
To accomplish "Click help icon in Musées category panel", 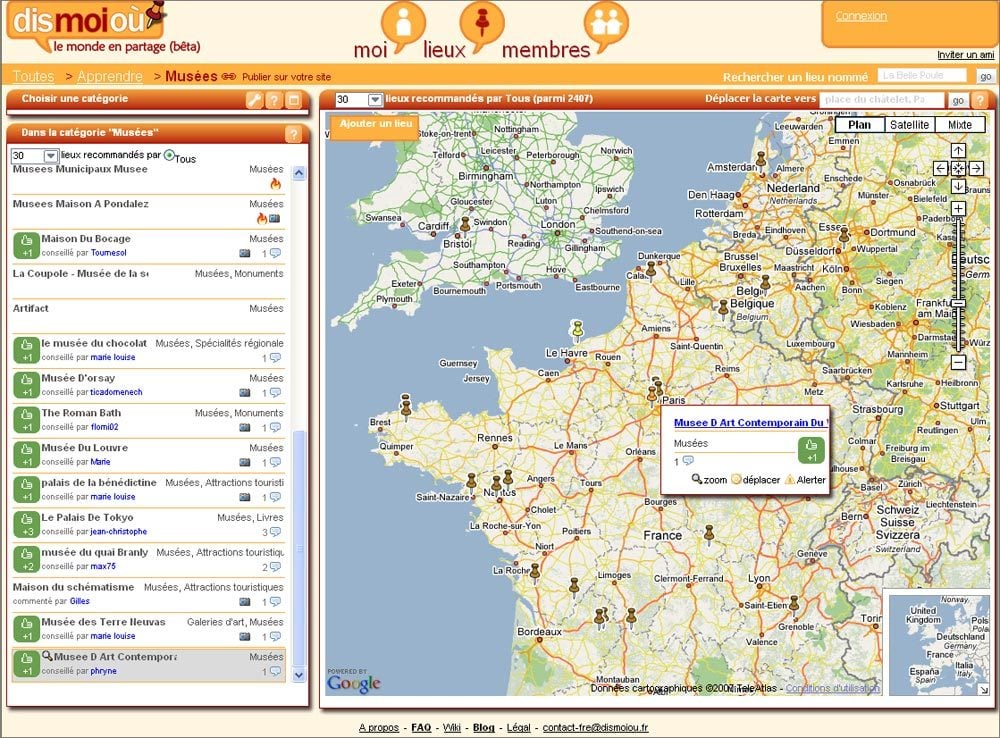I will point(293,134).
